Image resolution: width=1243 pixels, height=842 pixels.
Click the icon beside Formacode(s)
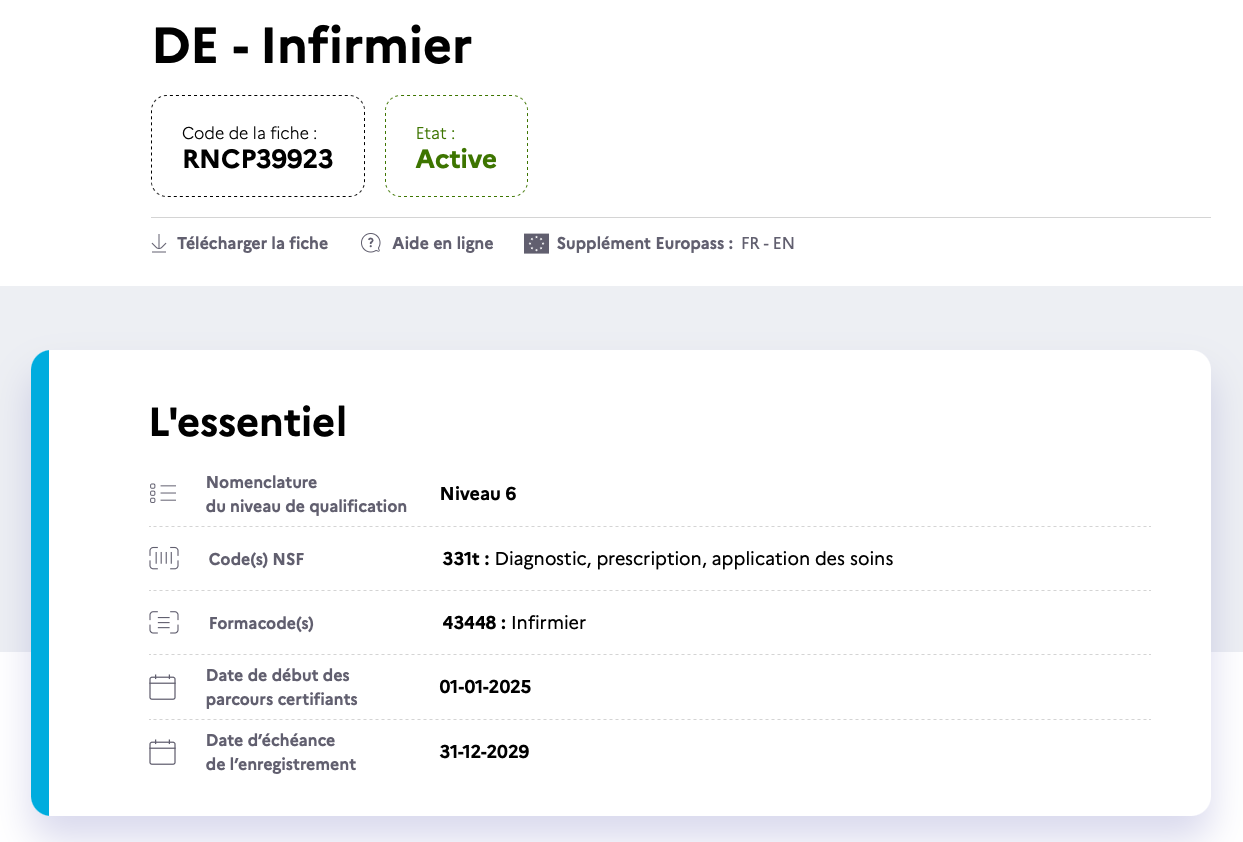point(163,623)
